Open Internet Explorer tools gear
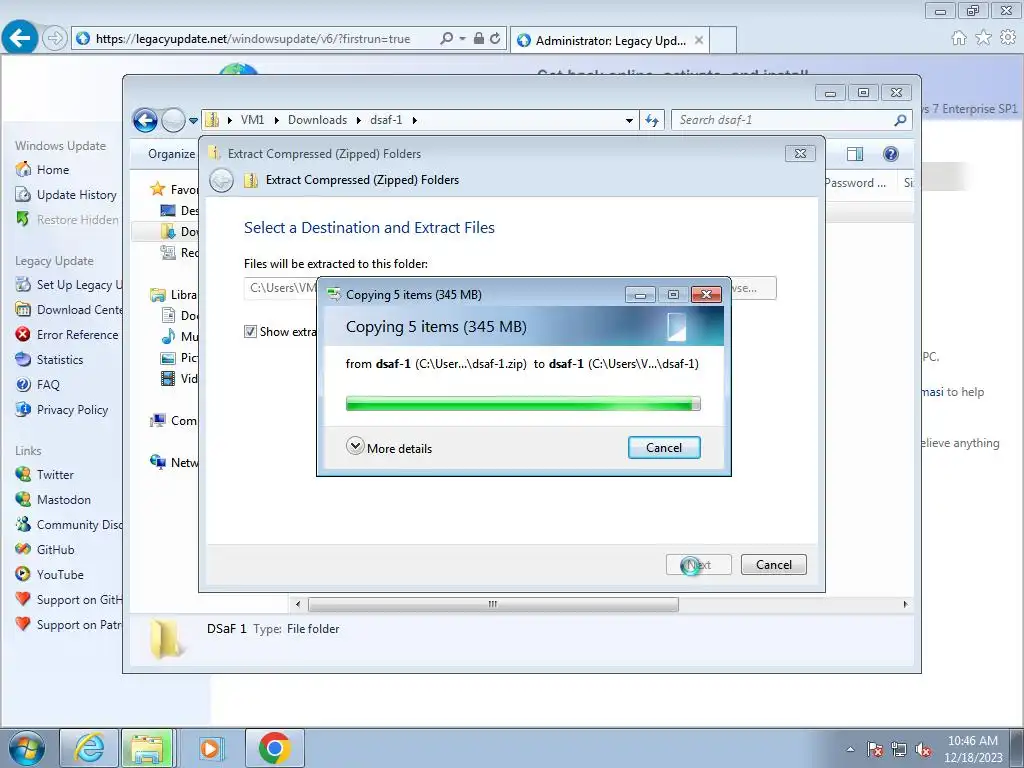This screenshot has height=768, width=1024. point(1008,38)
